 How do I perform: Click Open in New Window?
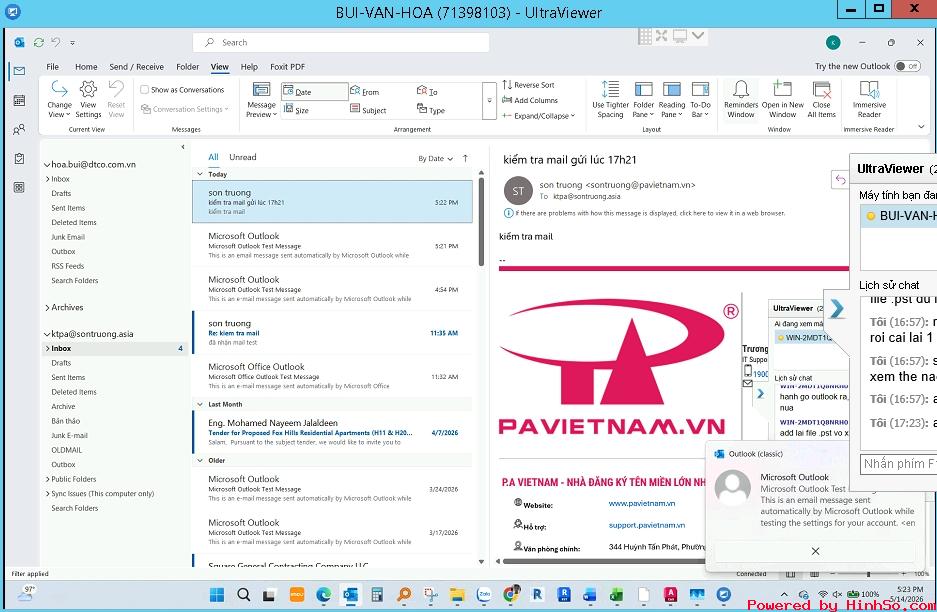pyautogui.click(x=782, y=99)
